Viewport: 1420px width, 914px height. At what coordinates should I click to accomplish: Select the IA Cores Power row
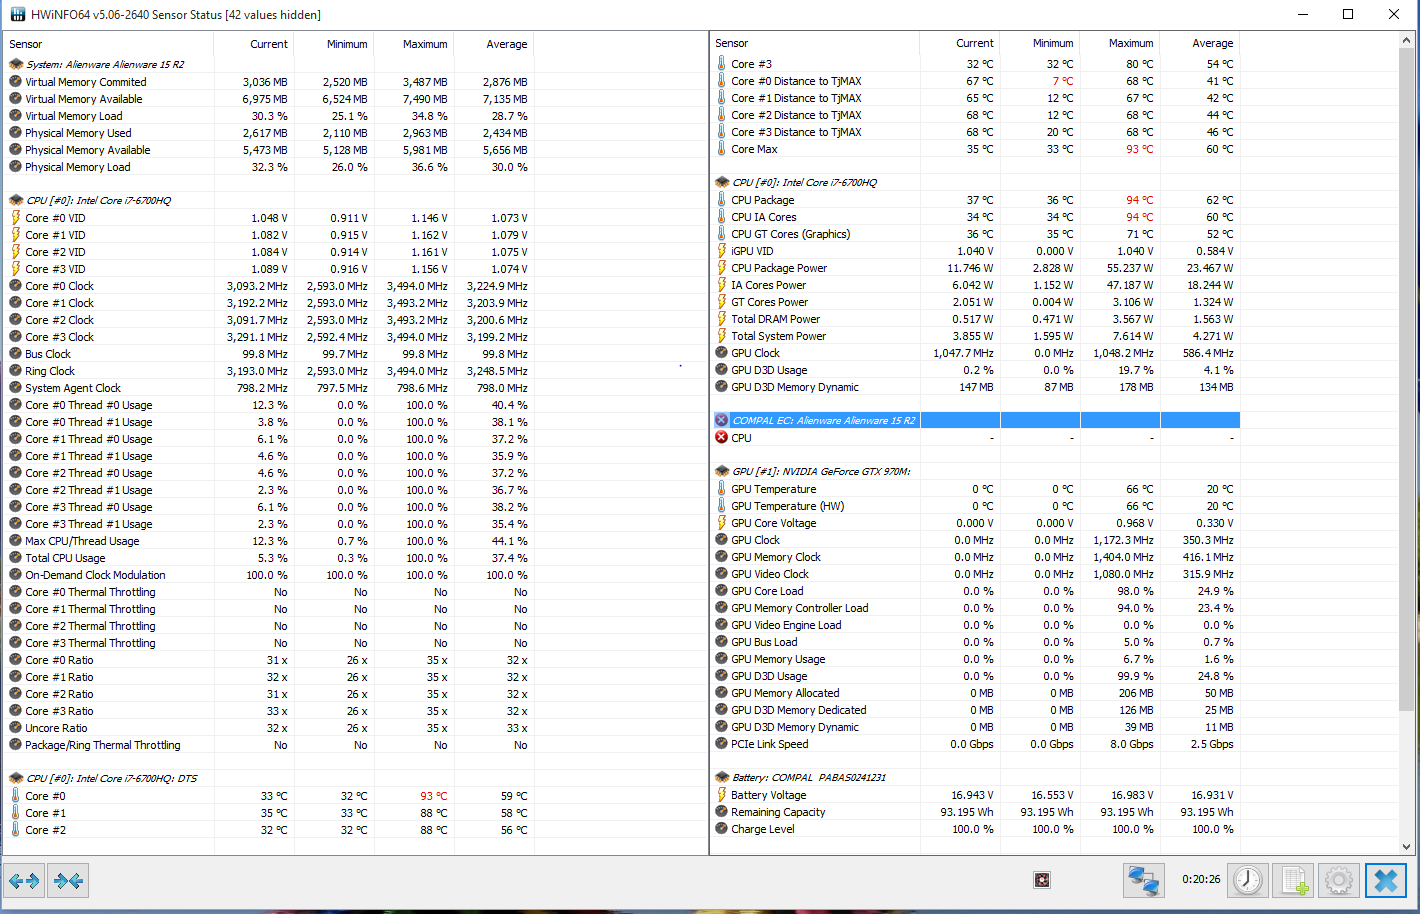pos(977,285)
